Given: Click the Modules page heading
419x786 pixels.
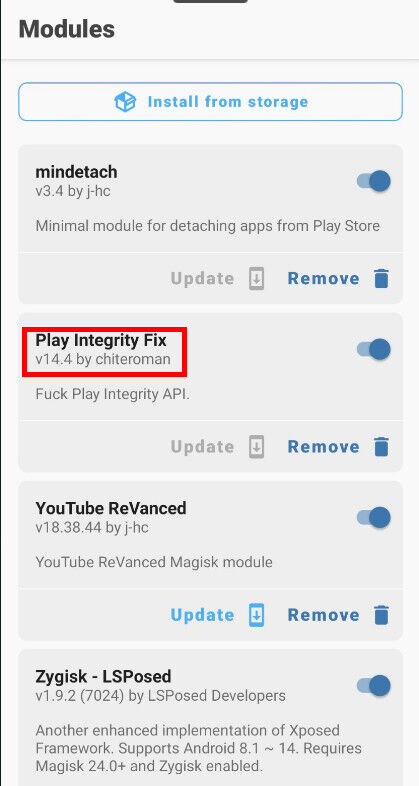Looking at the screenshot, I should 67,29.
